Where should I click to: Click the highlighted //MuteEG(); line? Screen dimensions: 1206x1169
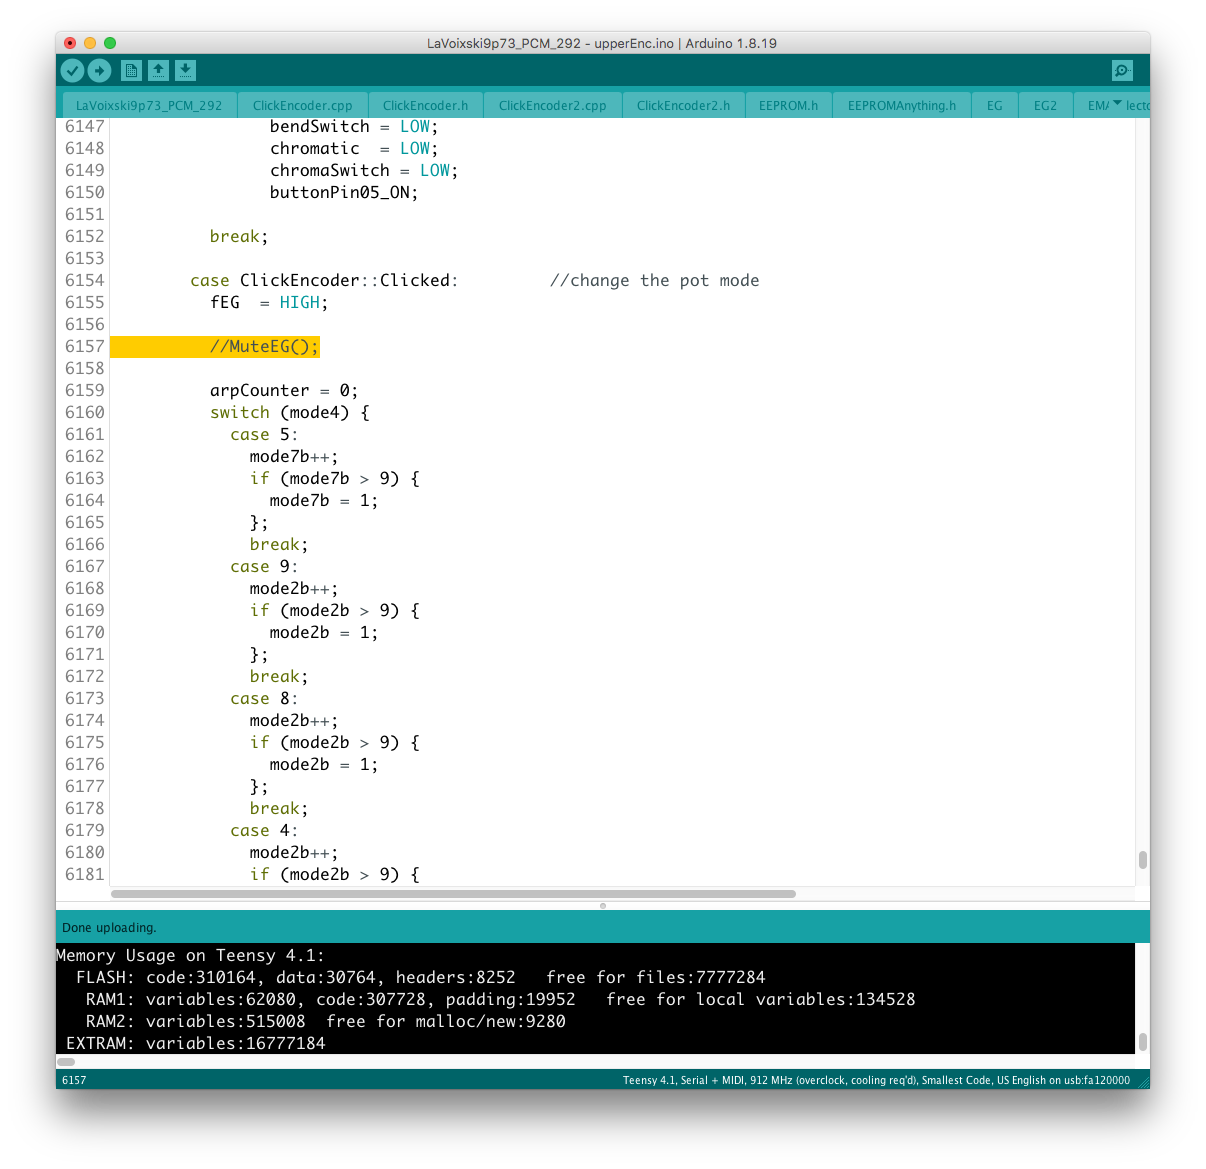tap(264, 347)
